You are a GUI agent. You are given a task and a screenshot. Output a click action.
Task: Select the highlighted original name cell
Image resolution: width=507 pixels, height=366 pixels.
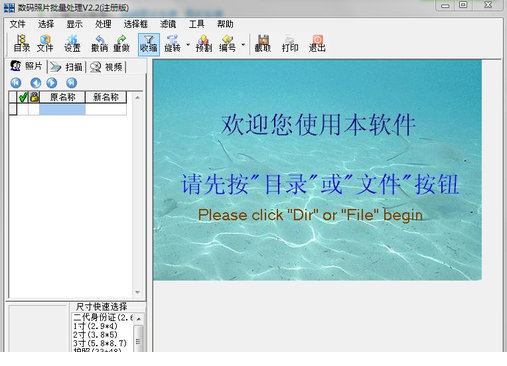pyautogui.click(x=62, y=109)
